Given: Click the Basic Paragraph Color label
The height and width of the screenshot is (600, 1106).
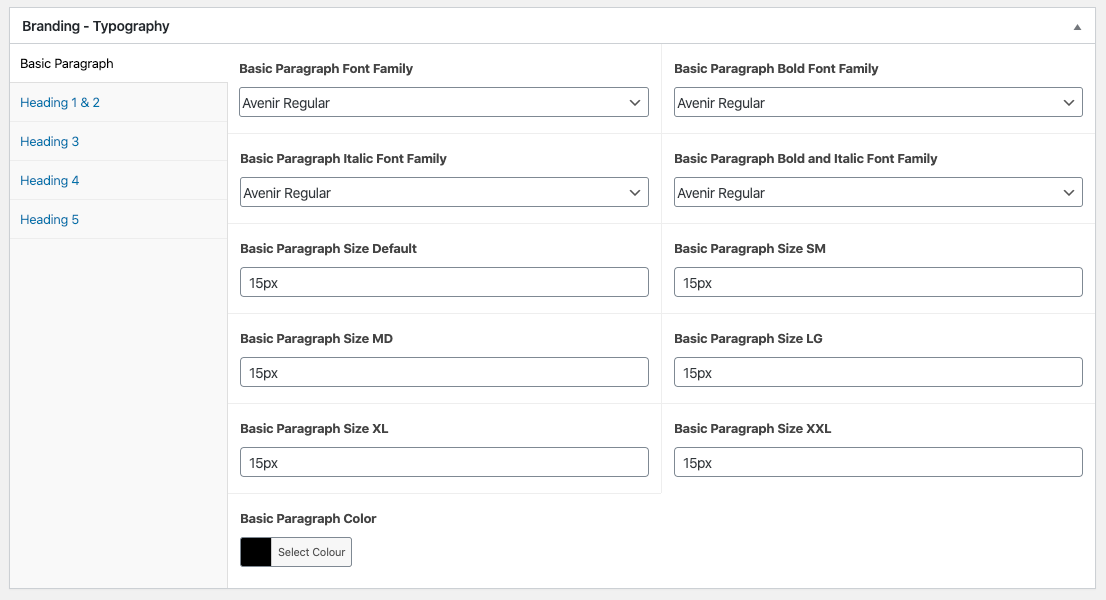Looking at the screenshot, I should 308,519.
